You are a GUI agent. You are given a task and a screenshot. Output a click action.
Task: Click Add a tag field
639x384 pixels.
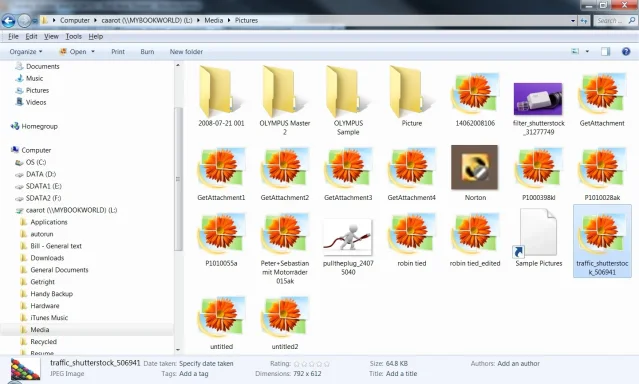(x=194, y=373)
